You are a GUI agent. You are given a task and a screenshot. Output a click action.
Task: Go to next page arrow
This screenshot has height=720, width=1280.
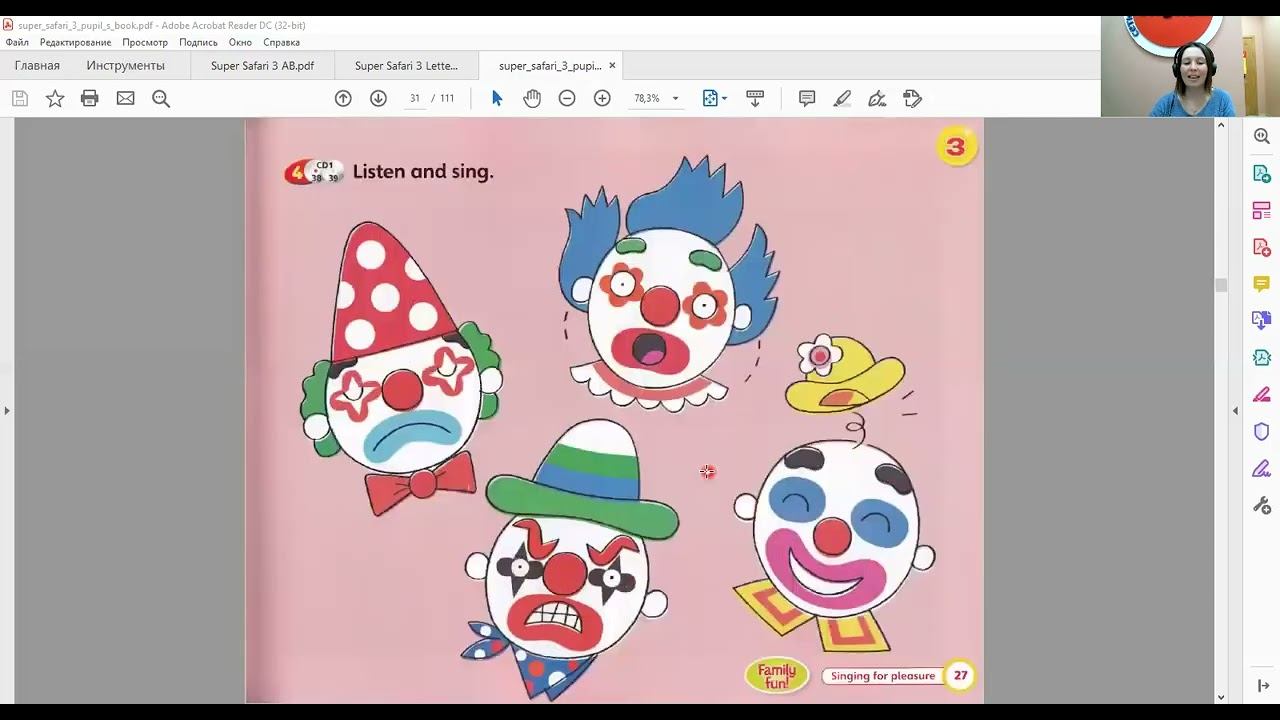(x=378, y=98)
